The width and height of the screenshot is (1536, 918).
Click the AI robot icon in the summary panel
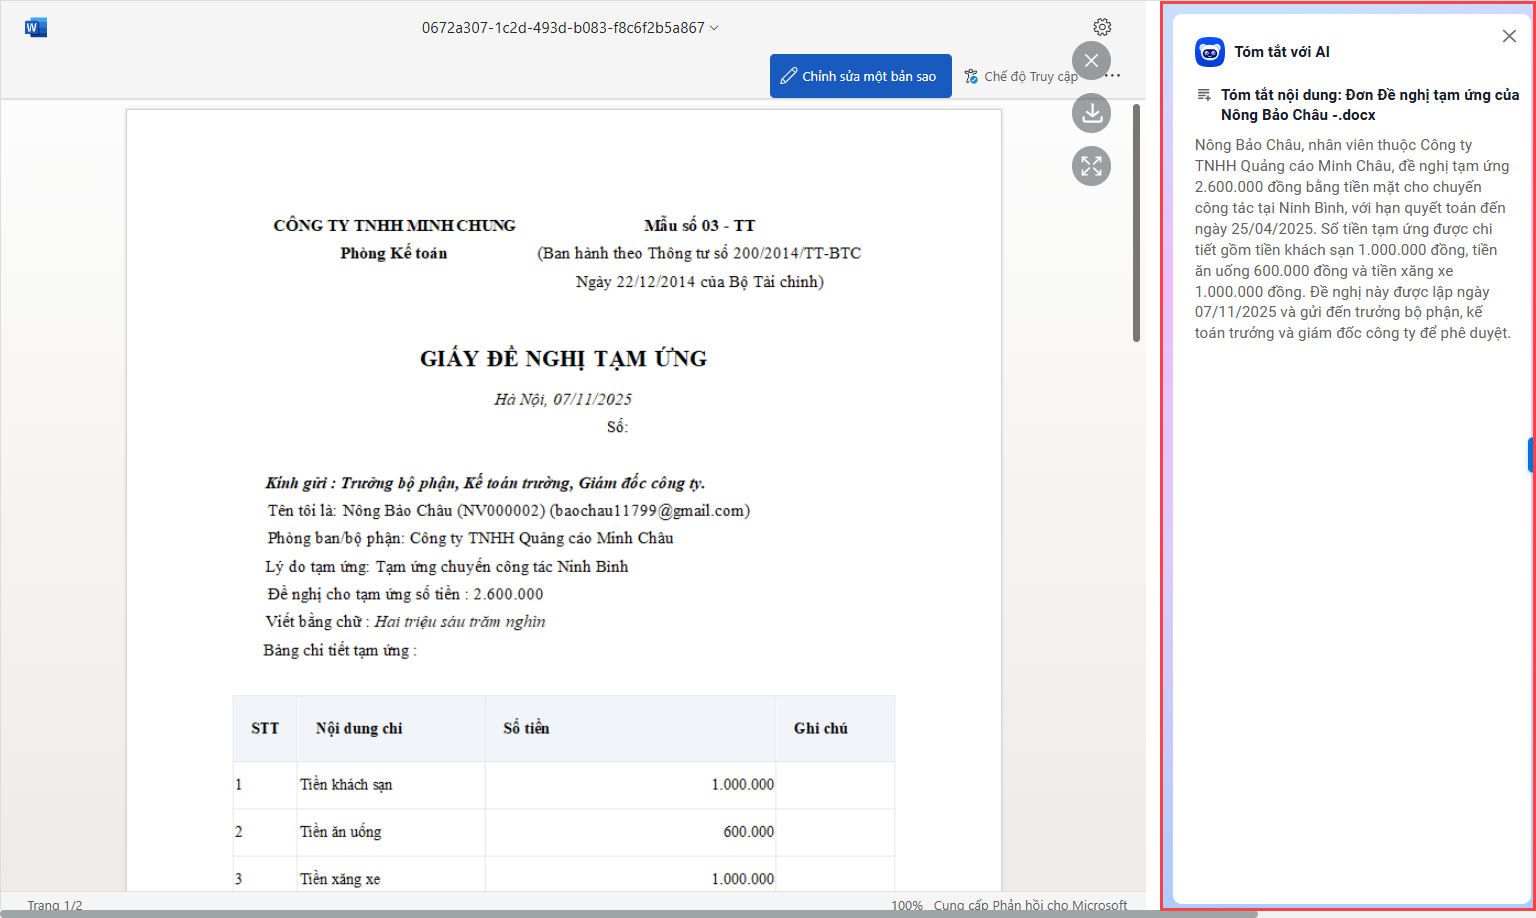[1210, 52]
